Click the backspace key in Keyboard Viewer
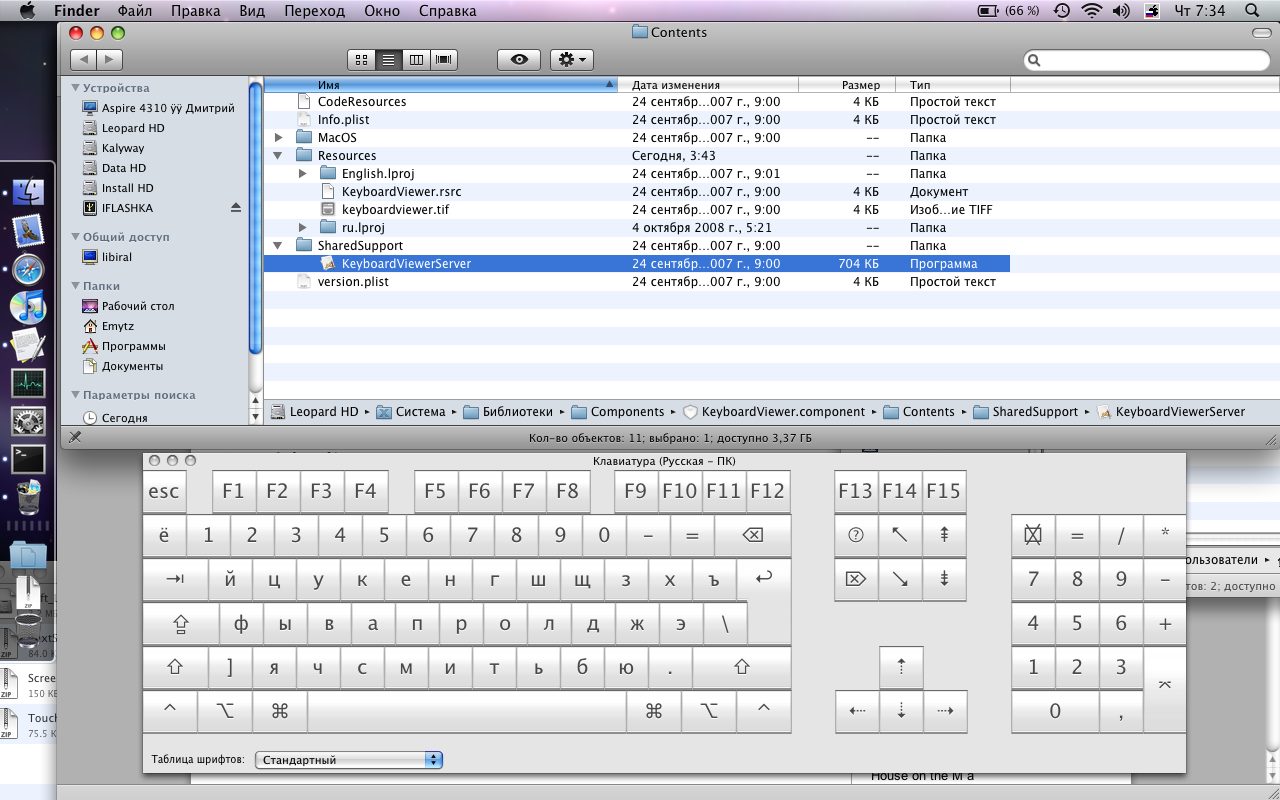Image resolution: width=1280 pixels, height=800 pixels. (x=753, y=535)
